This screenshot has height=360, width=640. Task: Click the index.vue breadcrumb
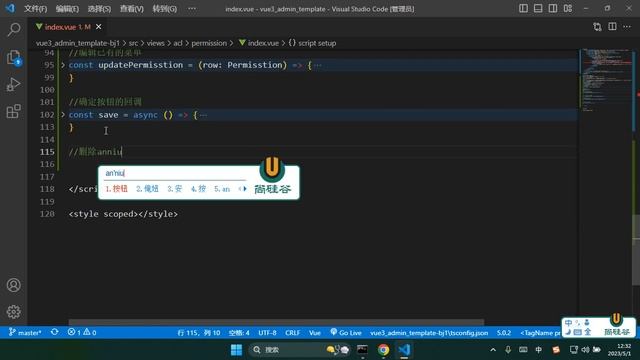[259, 43]
